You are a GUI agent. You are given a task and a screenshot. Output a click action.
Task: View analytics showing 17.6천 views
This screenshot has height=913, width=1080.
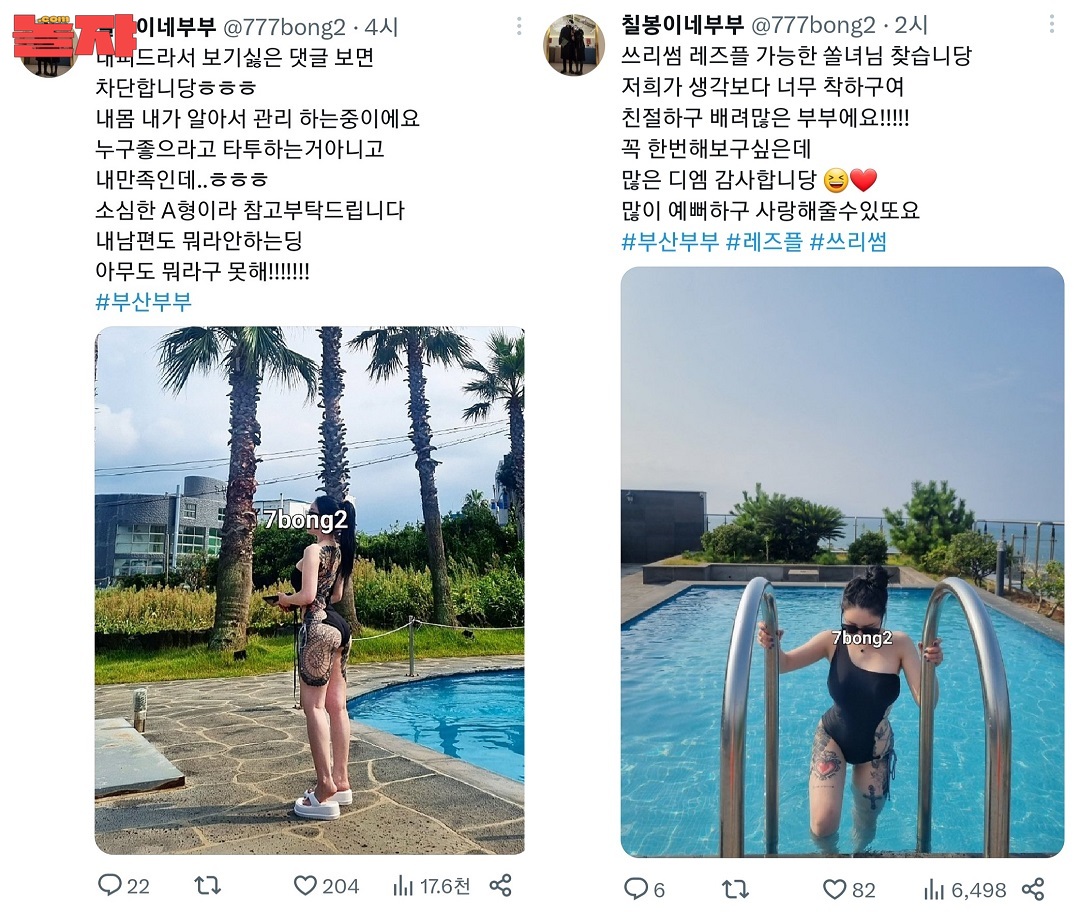[431, 885]
